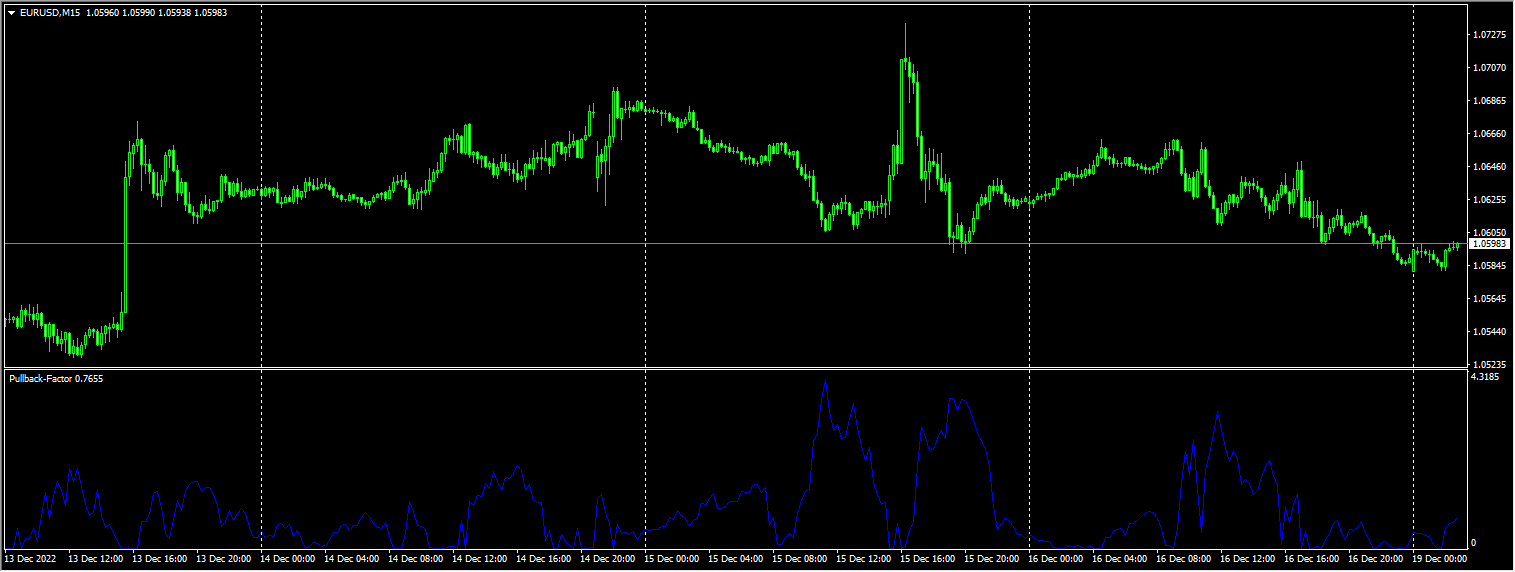The width and height of the screenshot is (1515, 572).
Task: Click time axis label 13 Dec 20:00
Action: coord(225,559)
